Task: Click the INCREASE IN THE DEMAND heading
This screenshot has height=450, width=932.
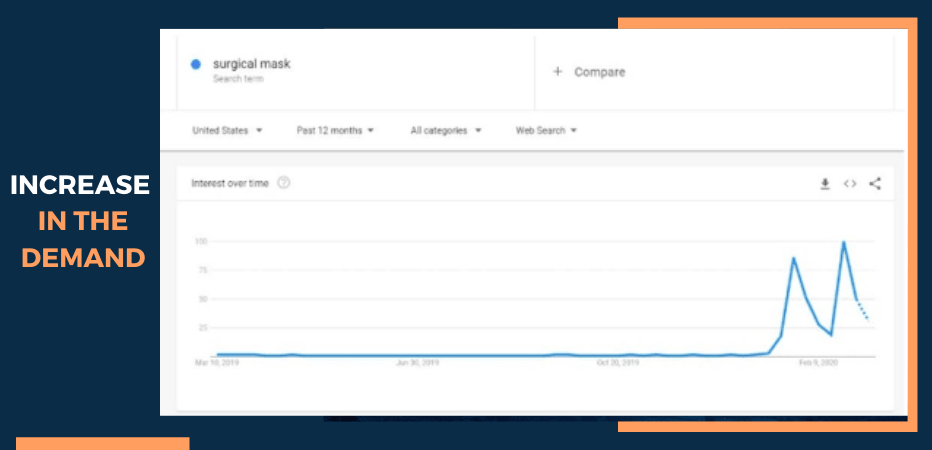Action: [x=80, y=221]
